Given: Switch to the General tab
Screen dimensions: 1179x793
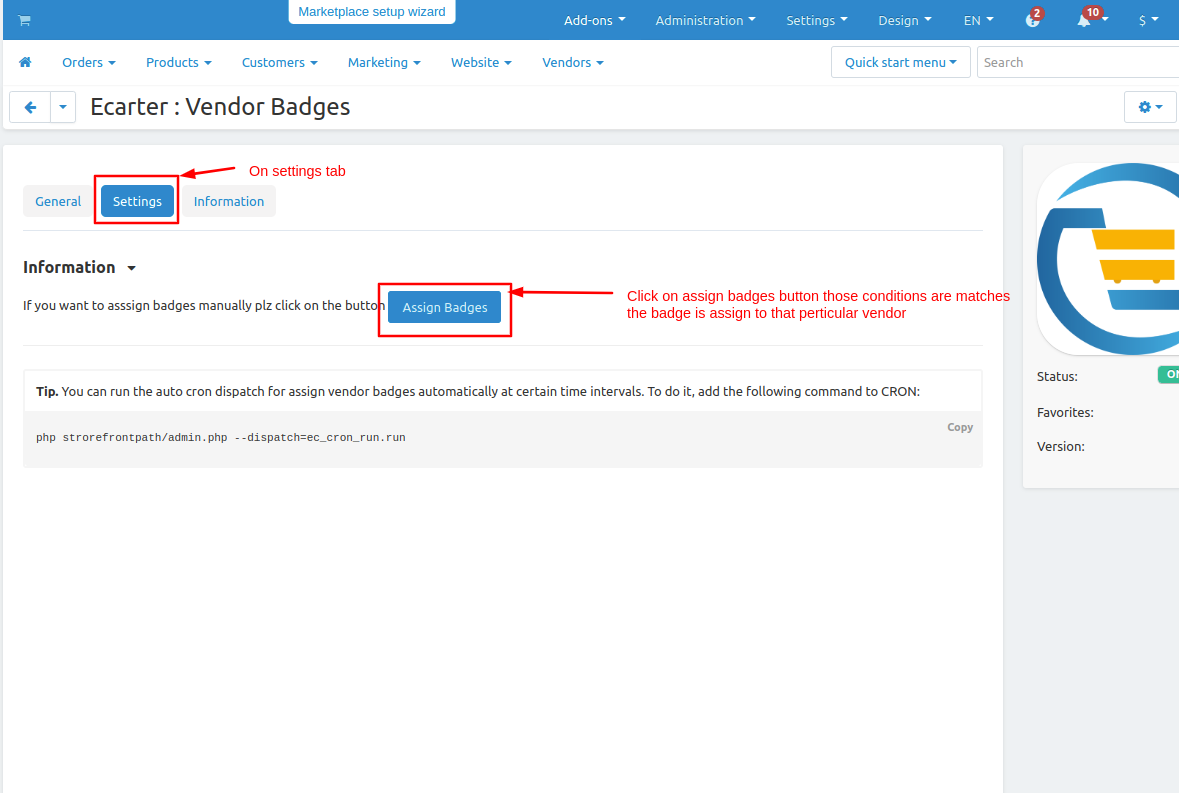Looking at the screenshot, I should pyautogui.click(x=58, y=201).
